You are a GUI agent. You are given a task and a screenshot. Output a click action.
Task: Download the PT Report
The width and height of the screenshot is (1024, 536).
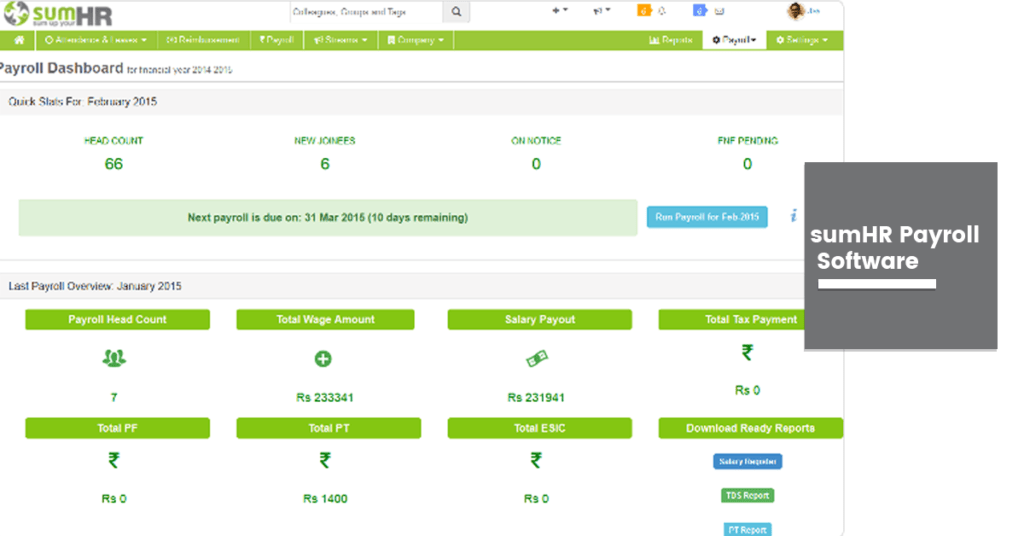pyautogui.click(x=748, y=529)
